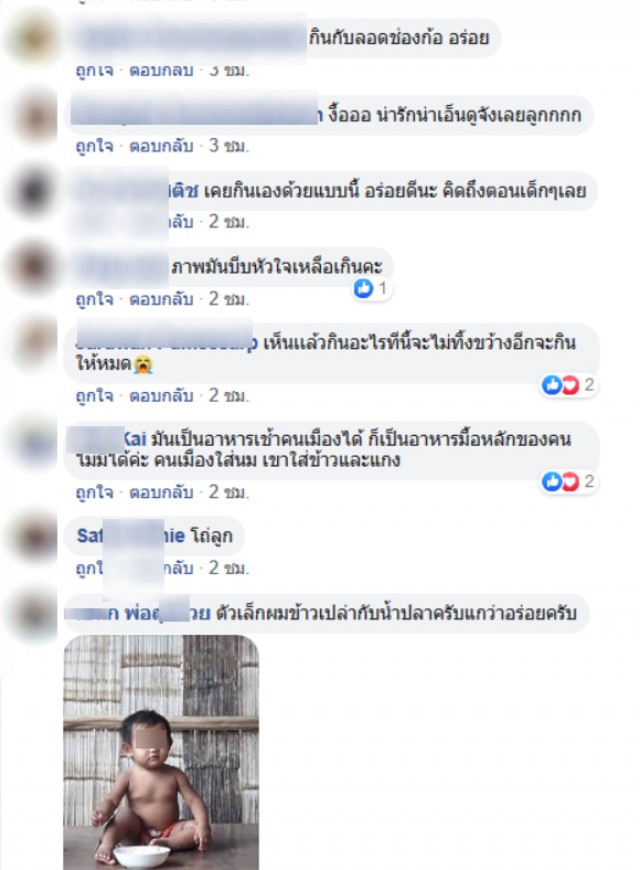The width and height of the screenshot is (640, 870).
Task: Click avatar beside ภาพมันบีบหัวใจ comment
Action: tap(33, 267)
